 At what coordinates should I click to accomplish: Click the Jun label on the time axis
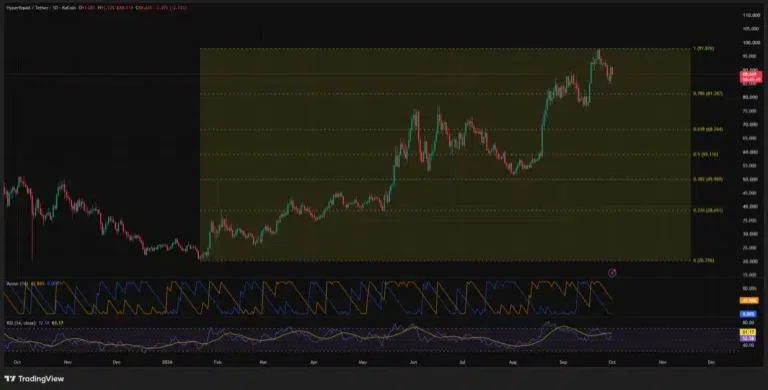coord(413,363)
